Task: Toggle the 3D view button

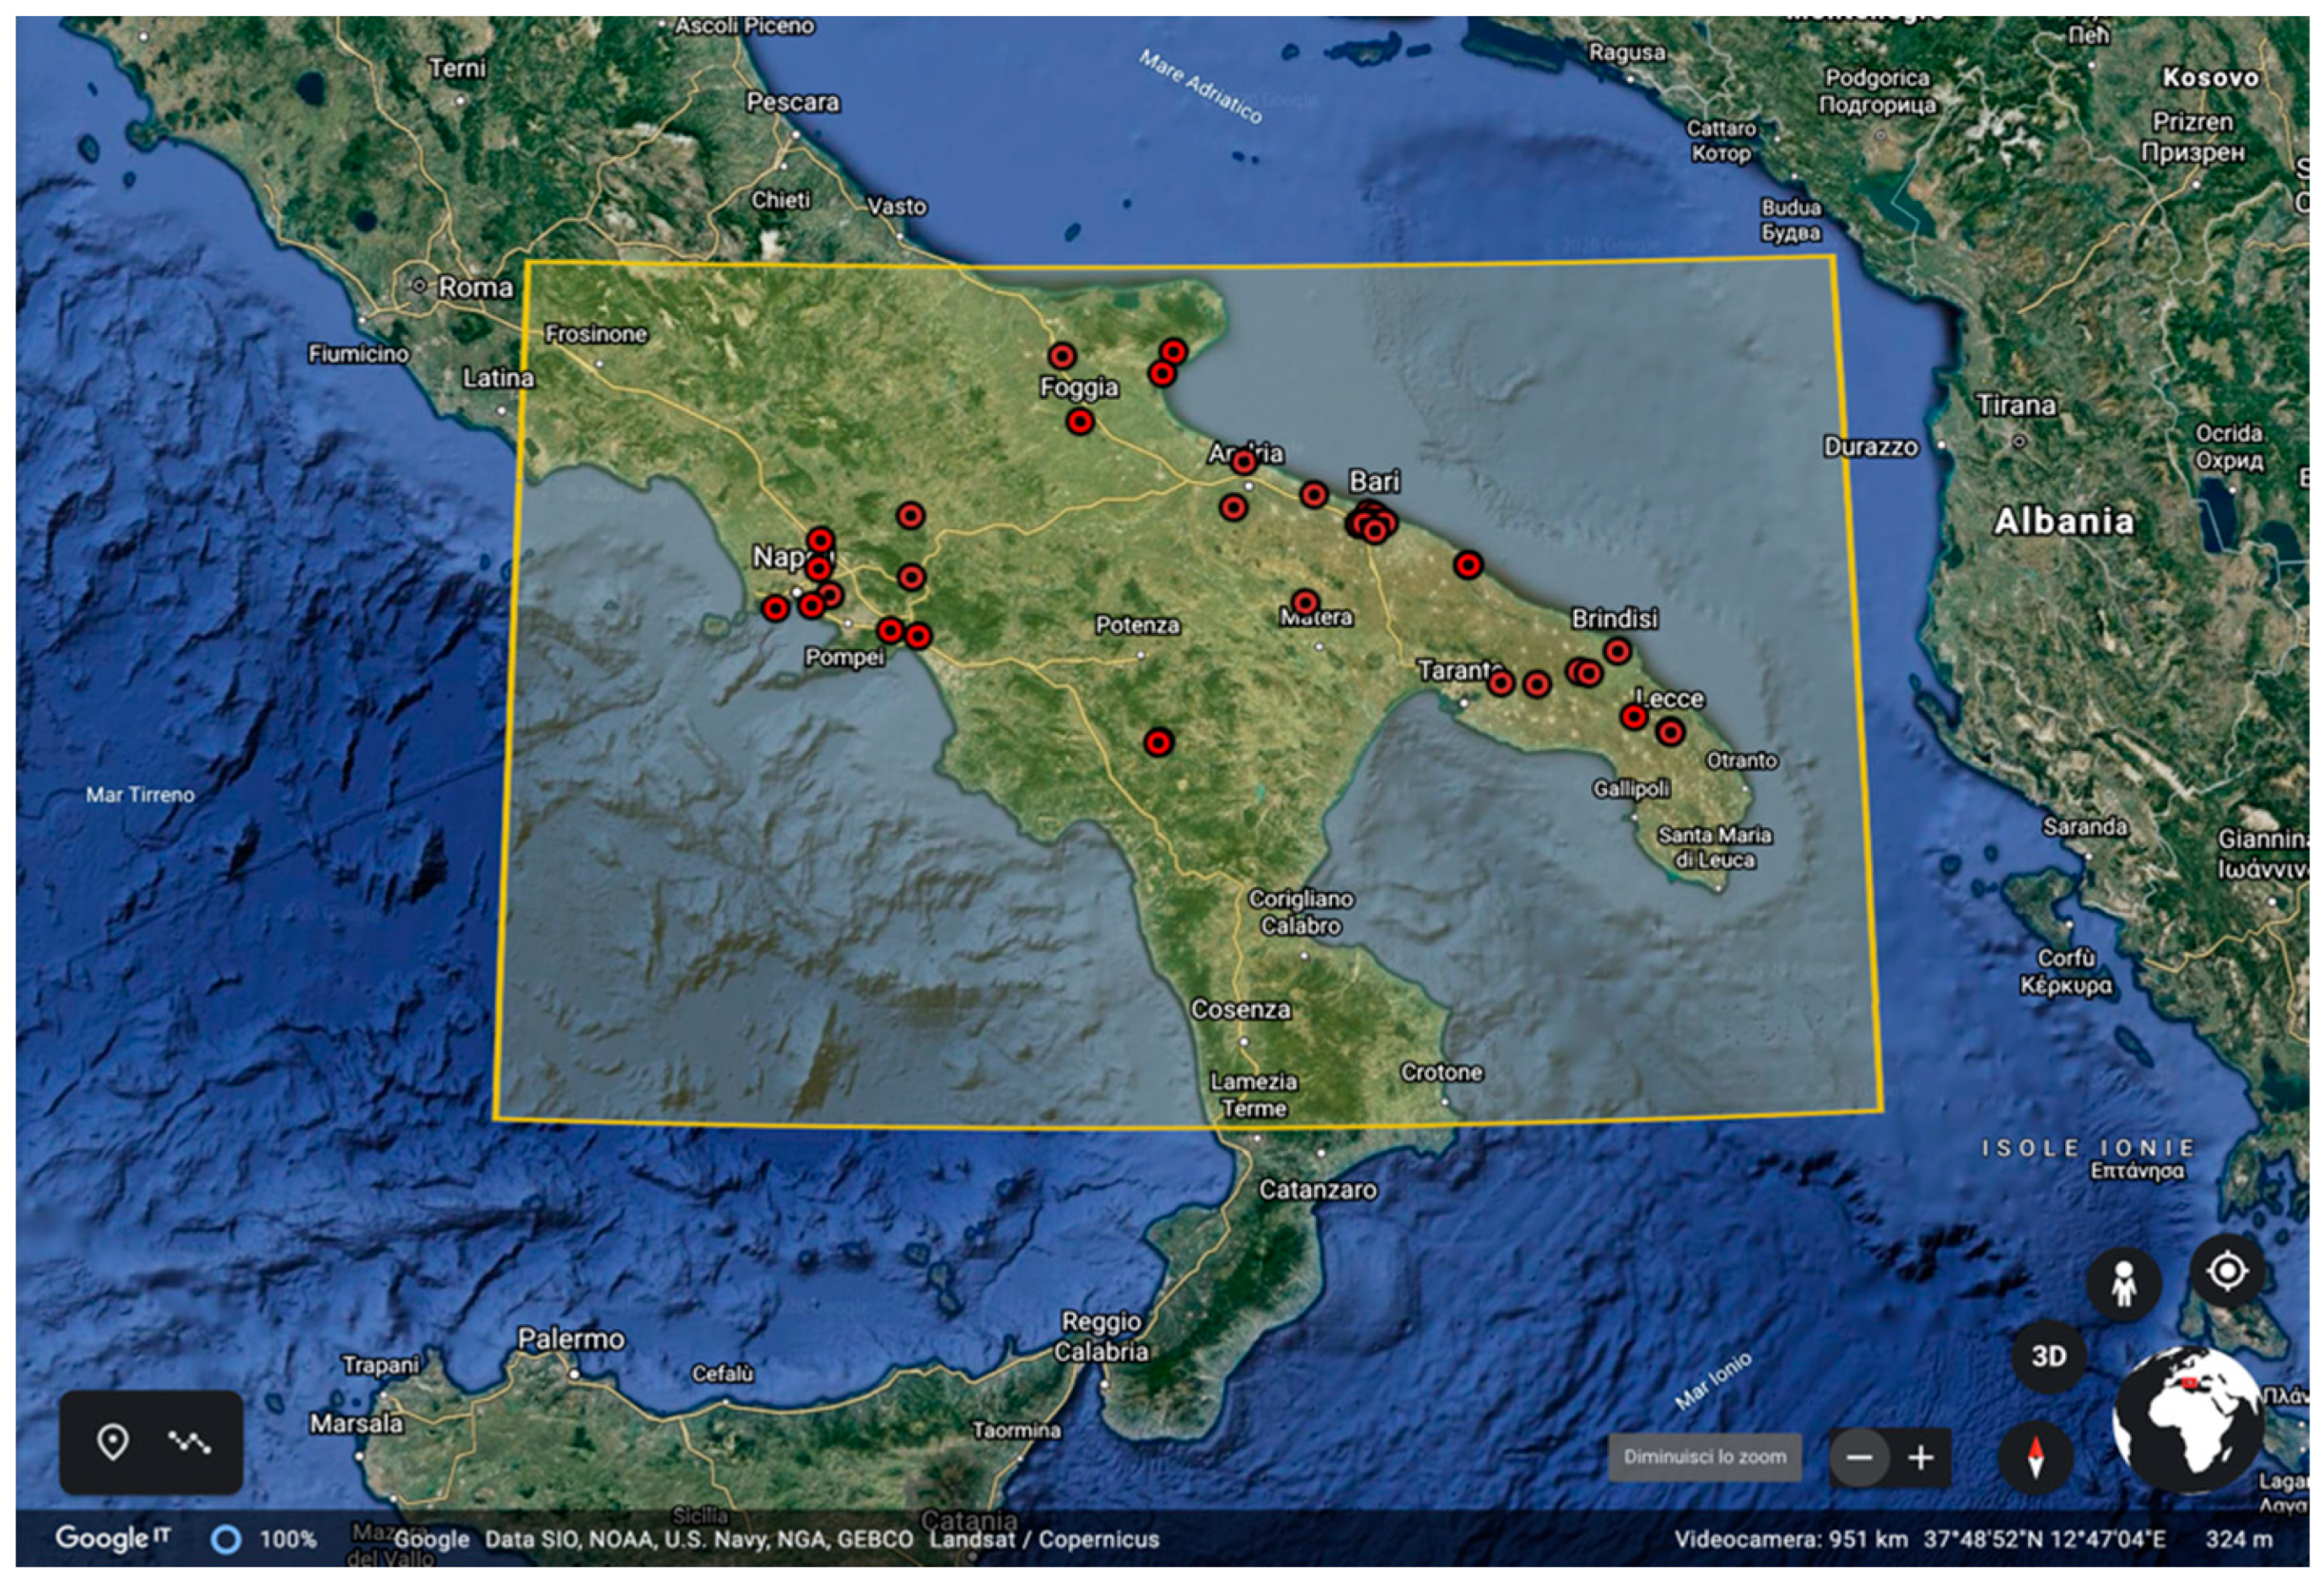Action: tap(2048, 1356)
